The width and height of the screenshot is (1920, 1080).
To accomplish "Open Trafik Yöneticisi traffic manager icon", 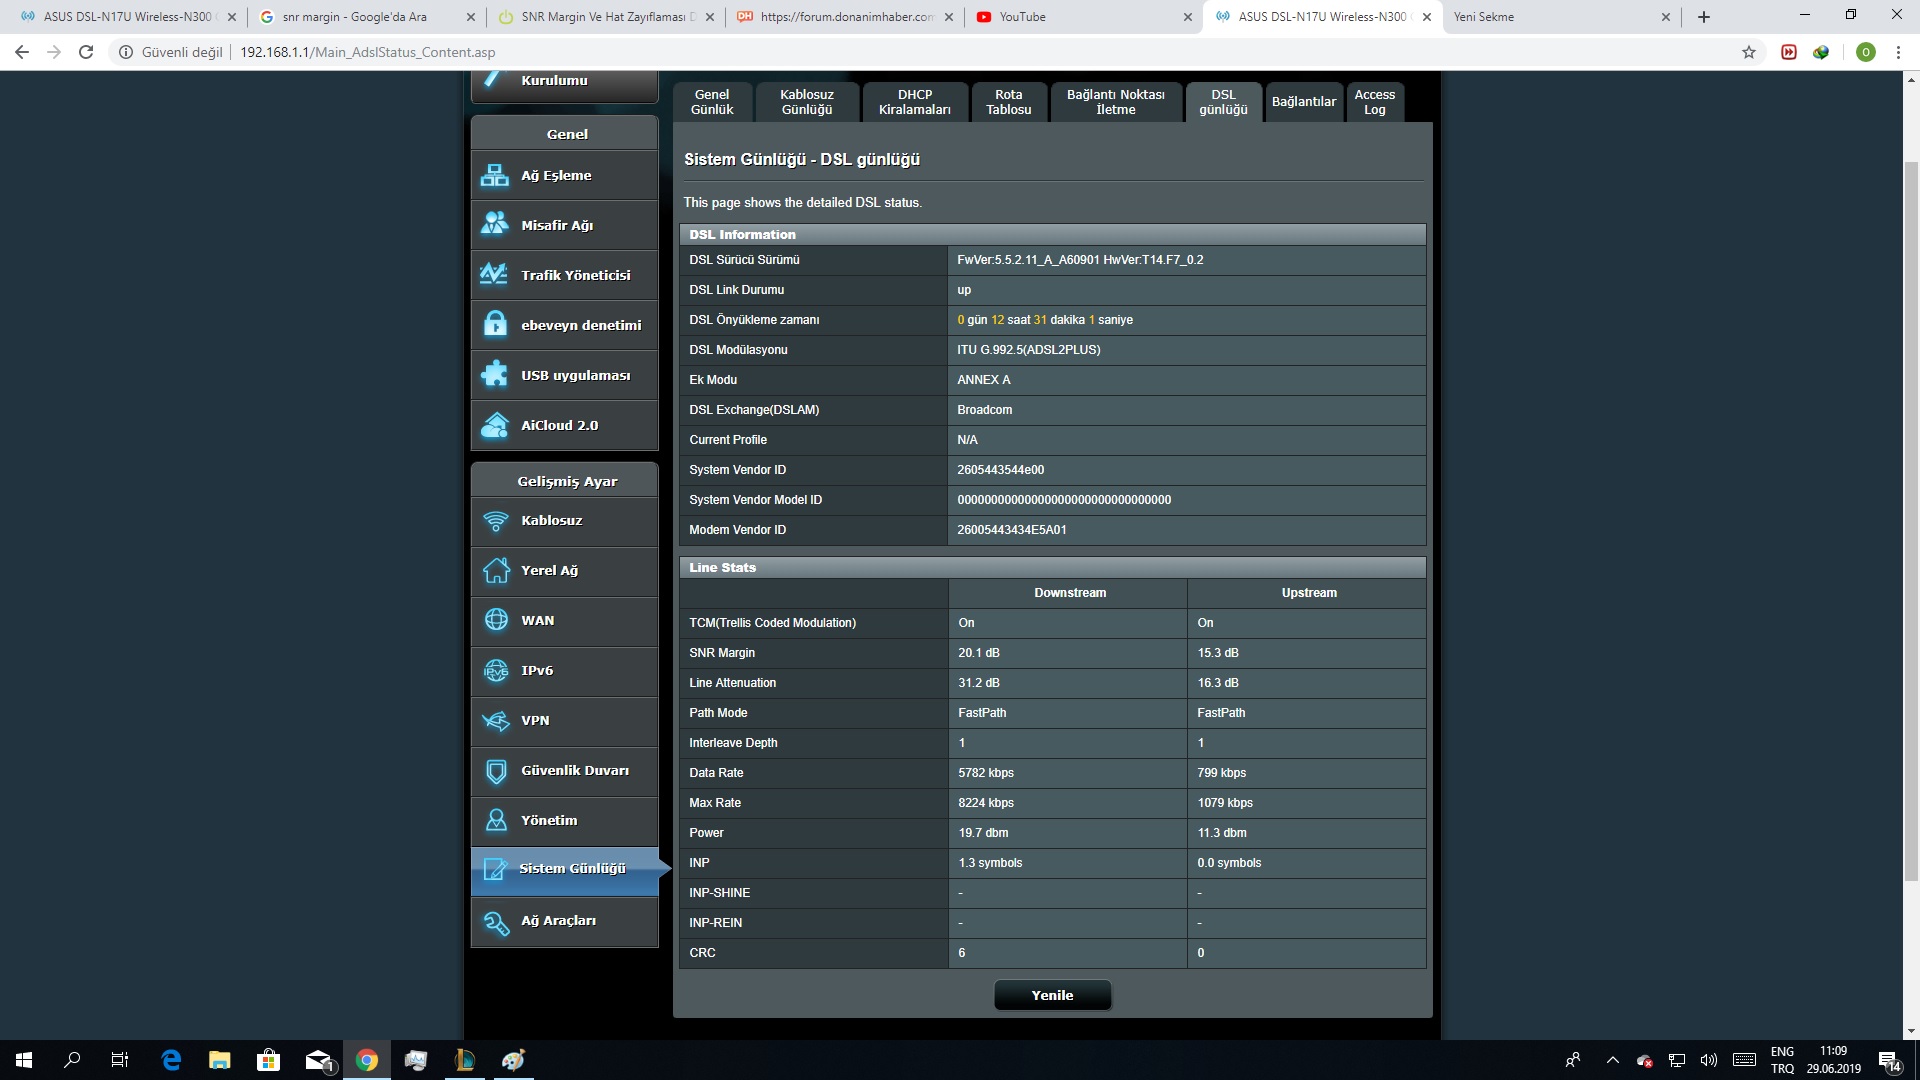I will pos(495,275).
